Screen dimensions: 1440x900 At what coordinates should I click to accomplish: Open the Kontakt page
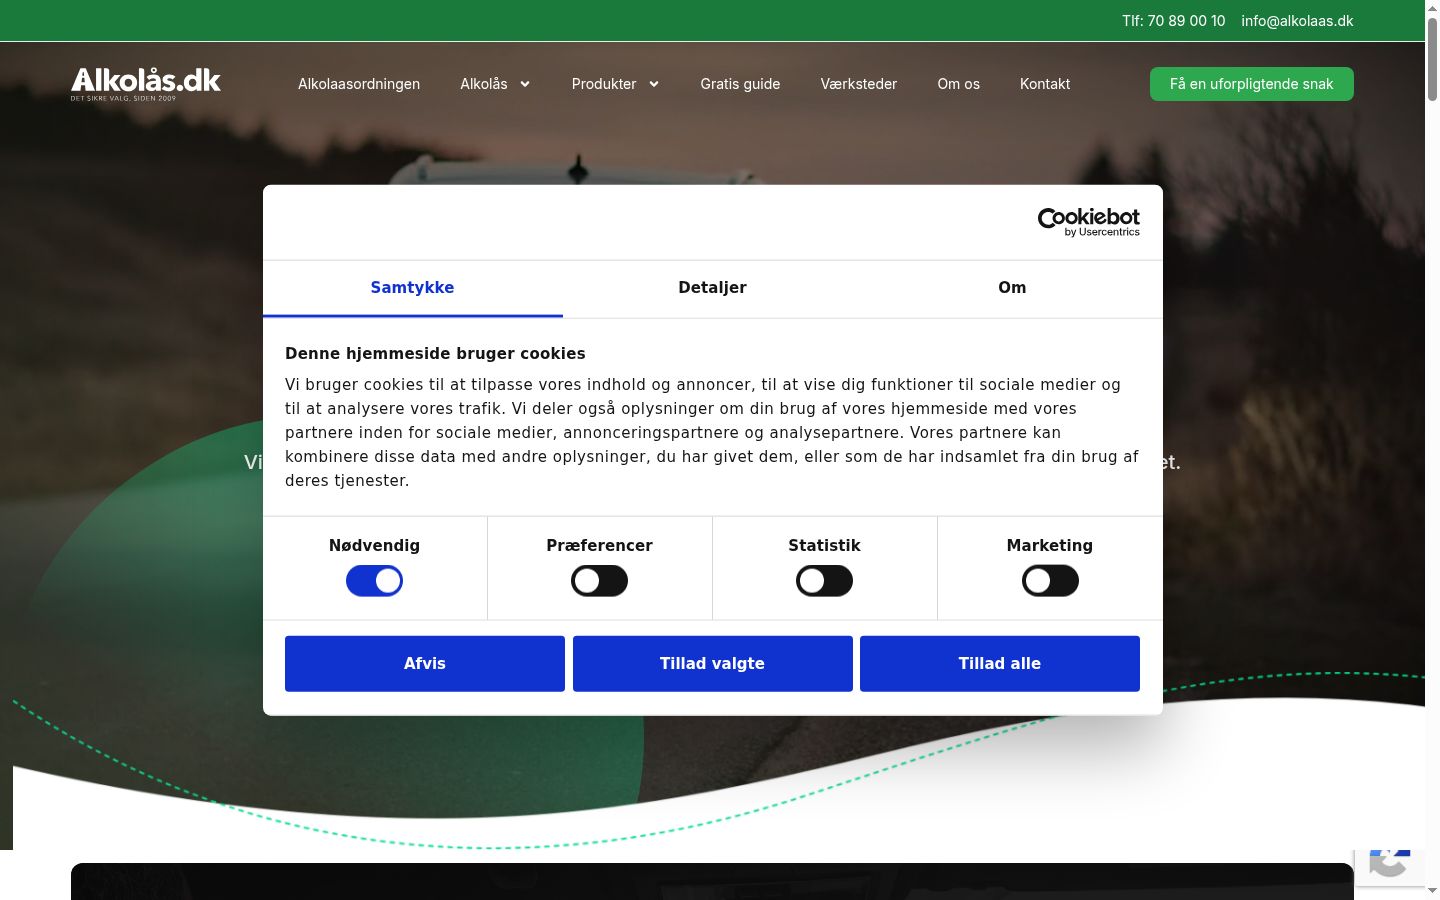coord(1045,84)
